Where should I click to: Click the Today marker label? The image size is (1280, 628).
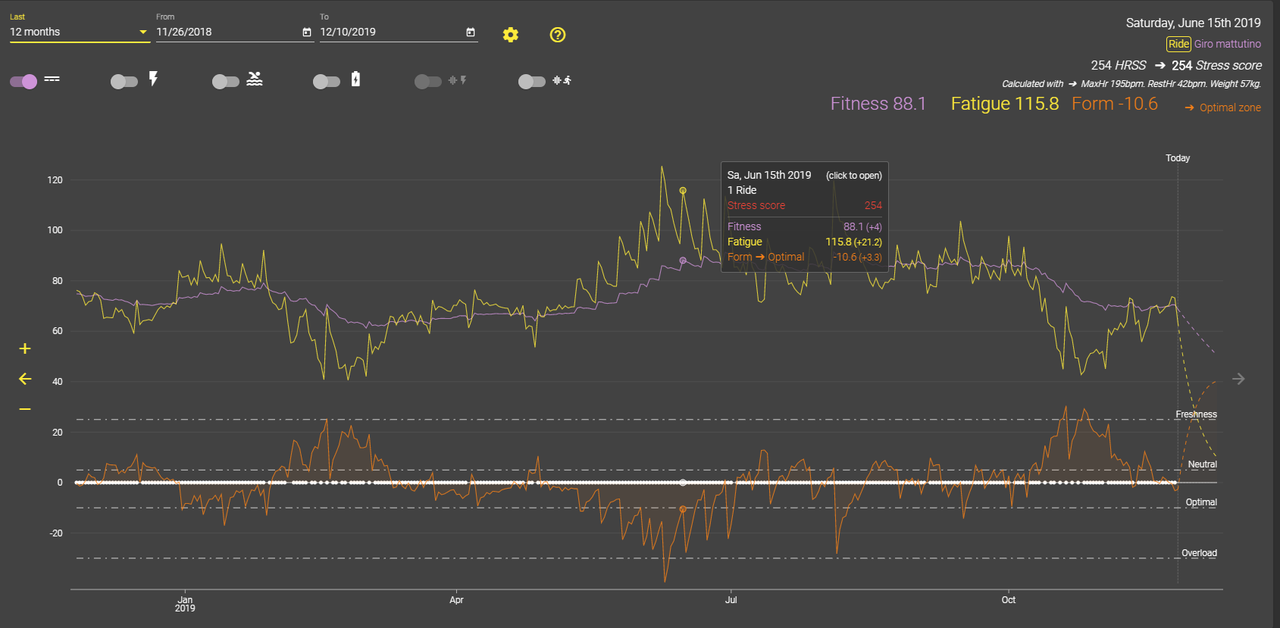coord(1178,158)
